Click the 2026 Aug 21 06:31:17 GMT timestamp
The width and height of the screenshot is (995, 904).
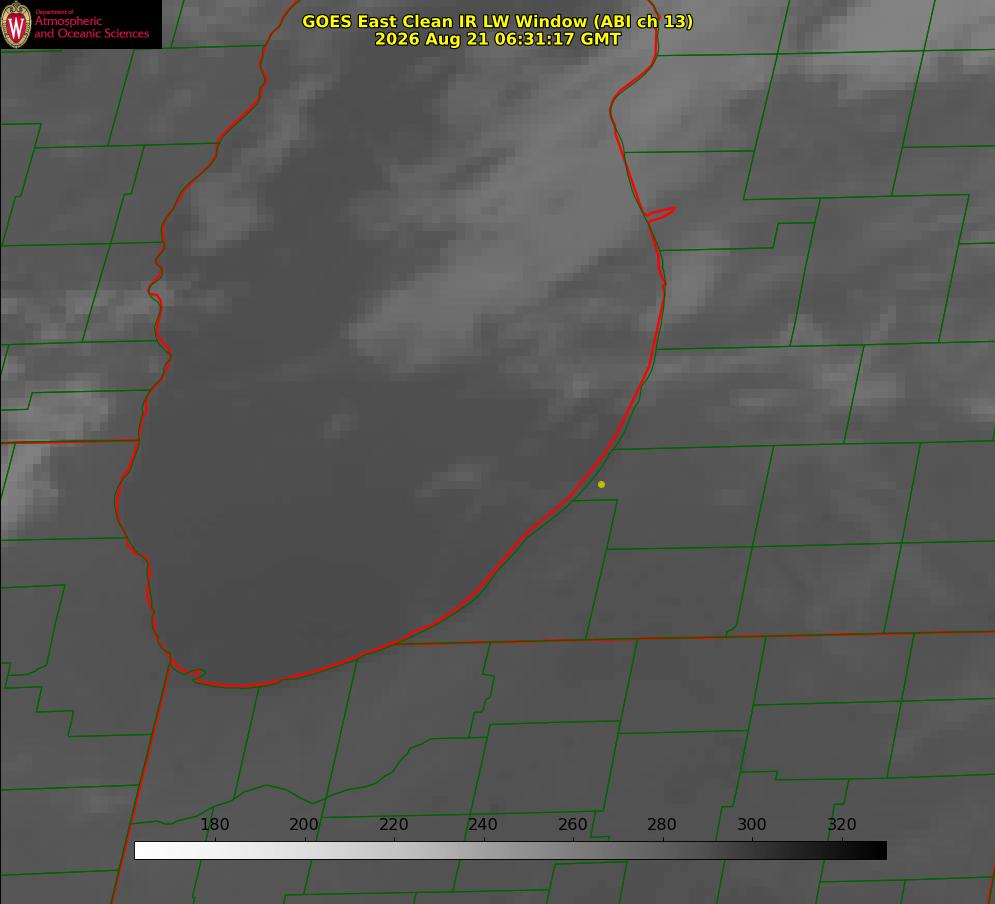coord(497,39)
